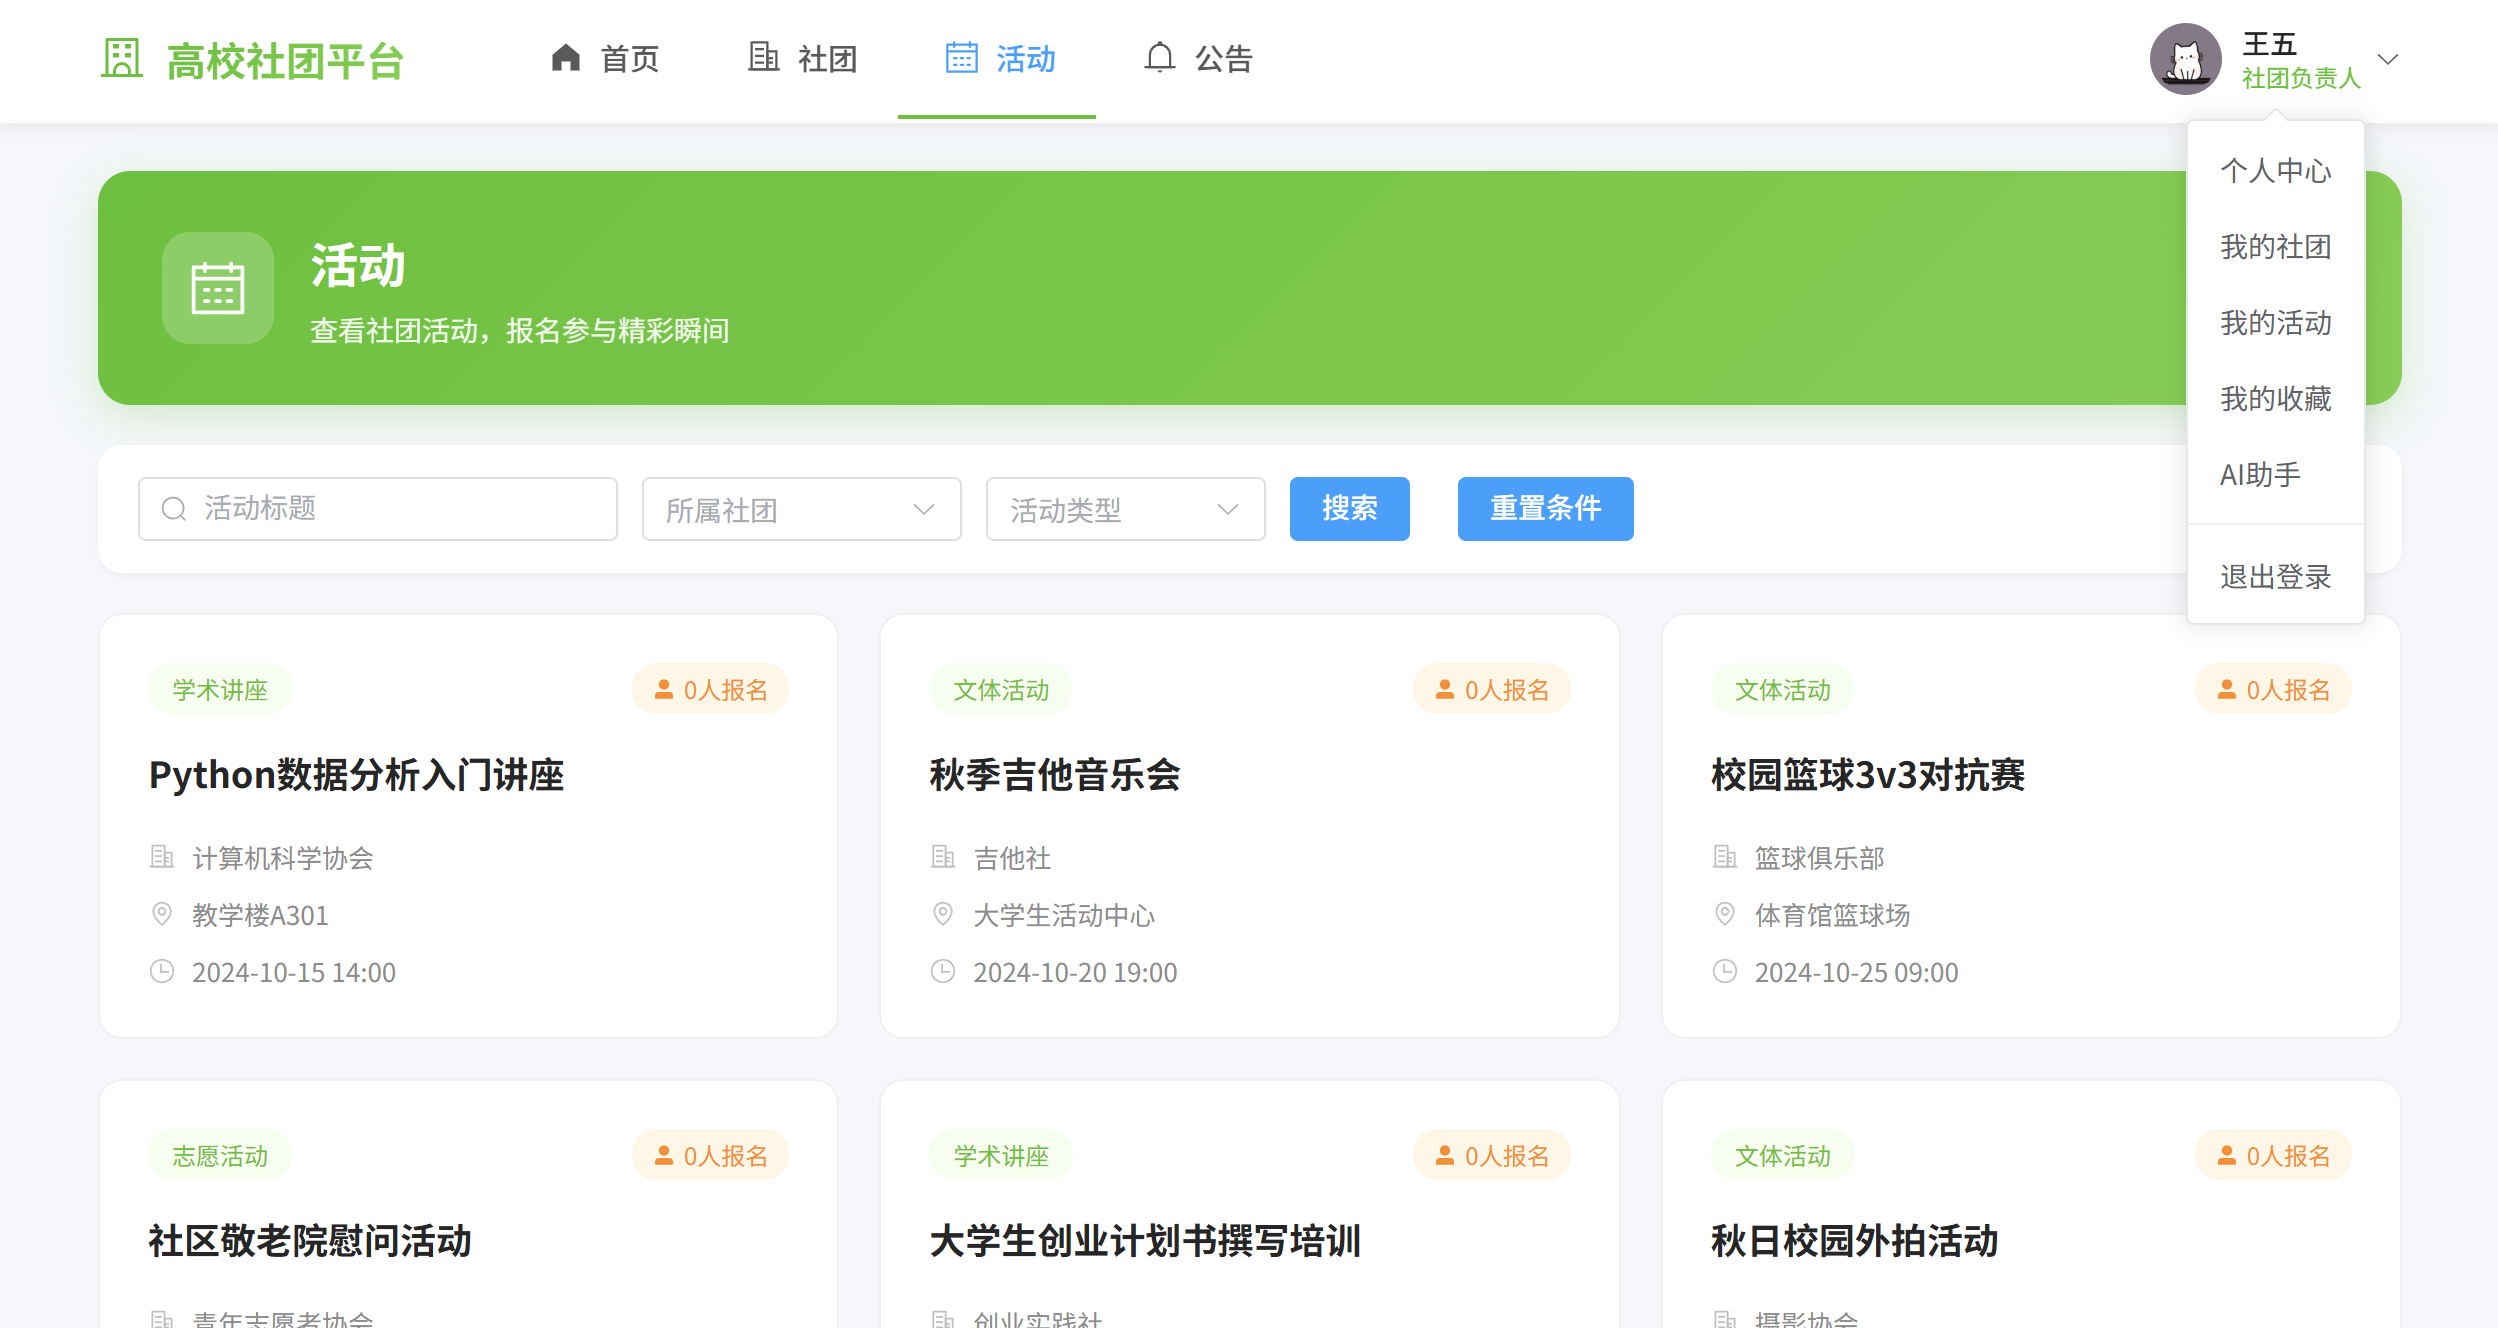Click the platform building logo icon

(122, 58)
